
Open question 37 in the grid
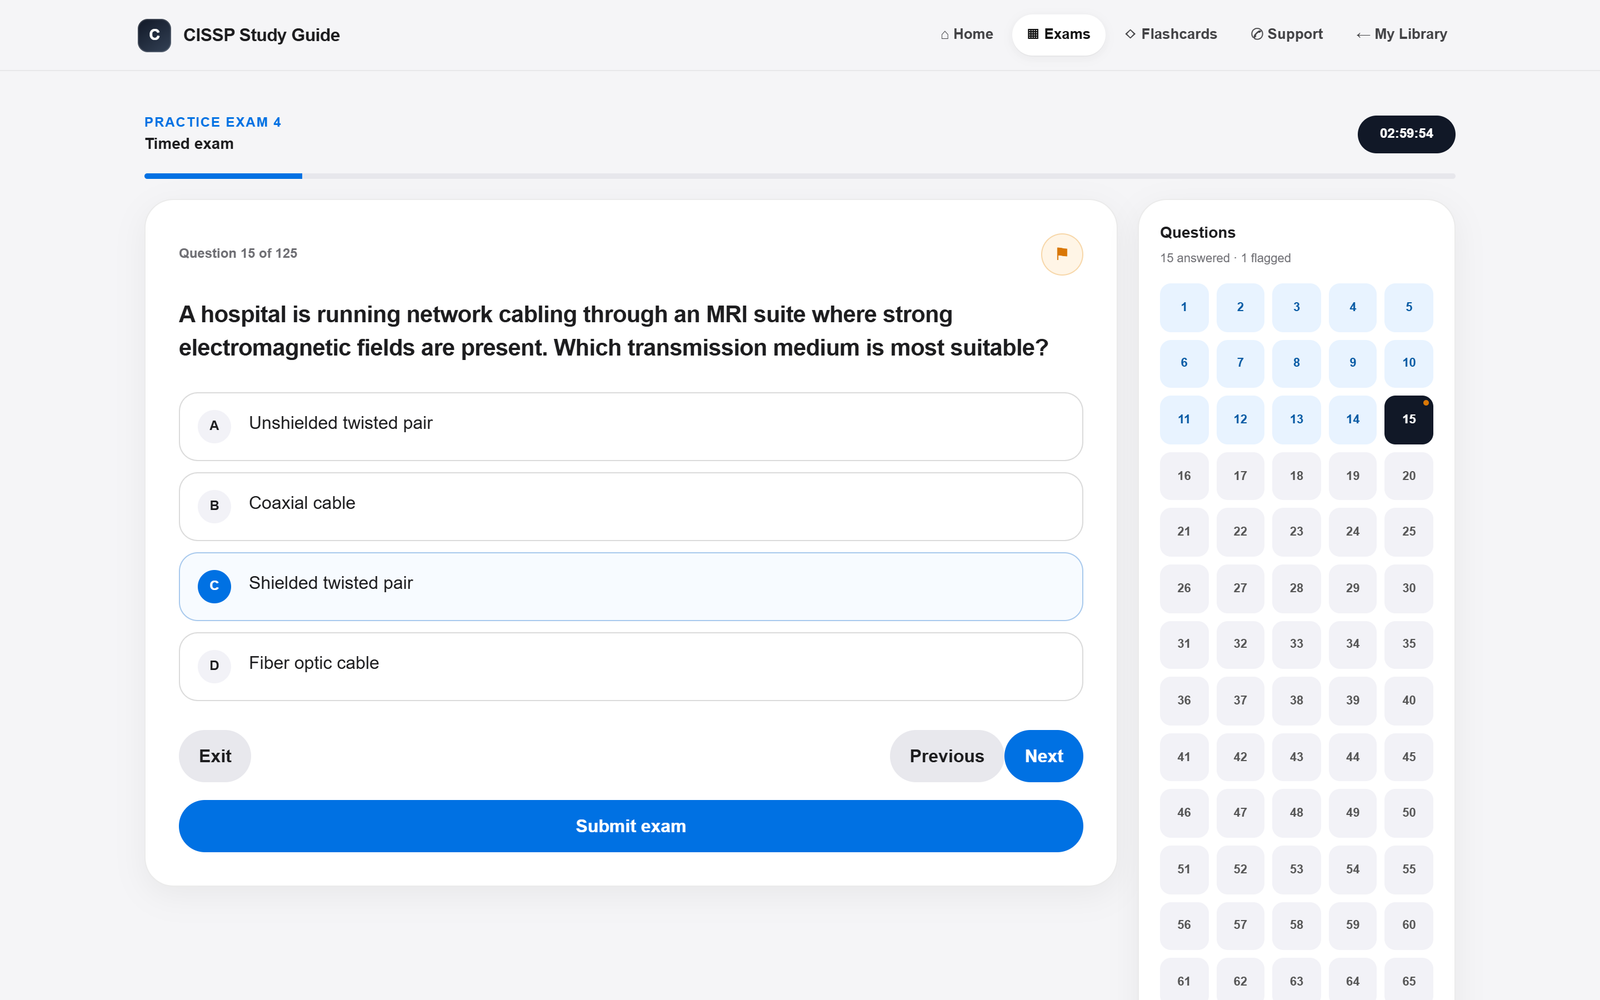(1240, 701)
